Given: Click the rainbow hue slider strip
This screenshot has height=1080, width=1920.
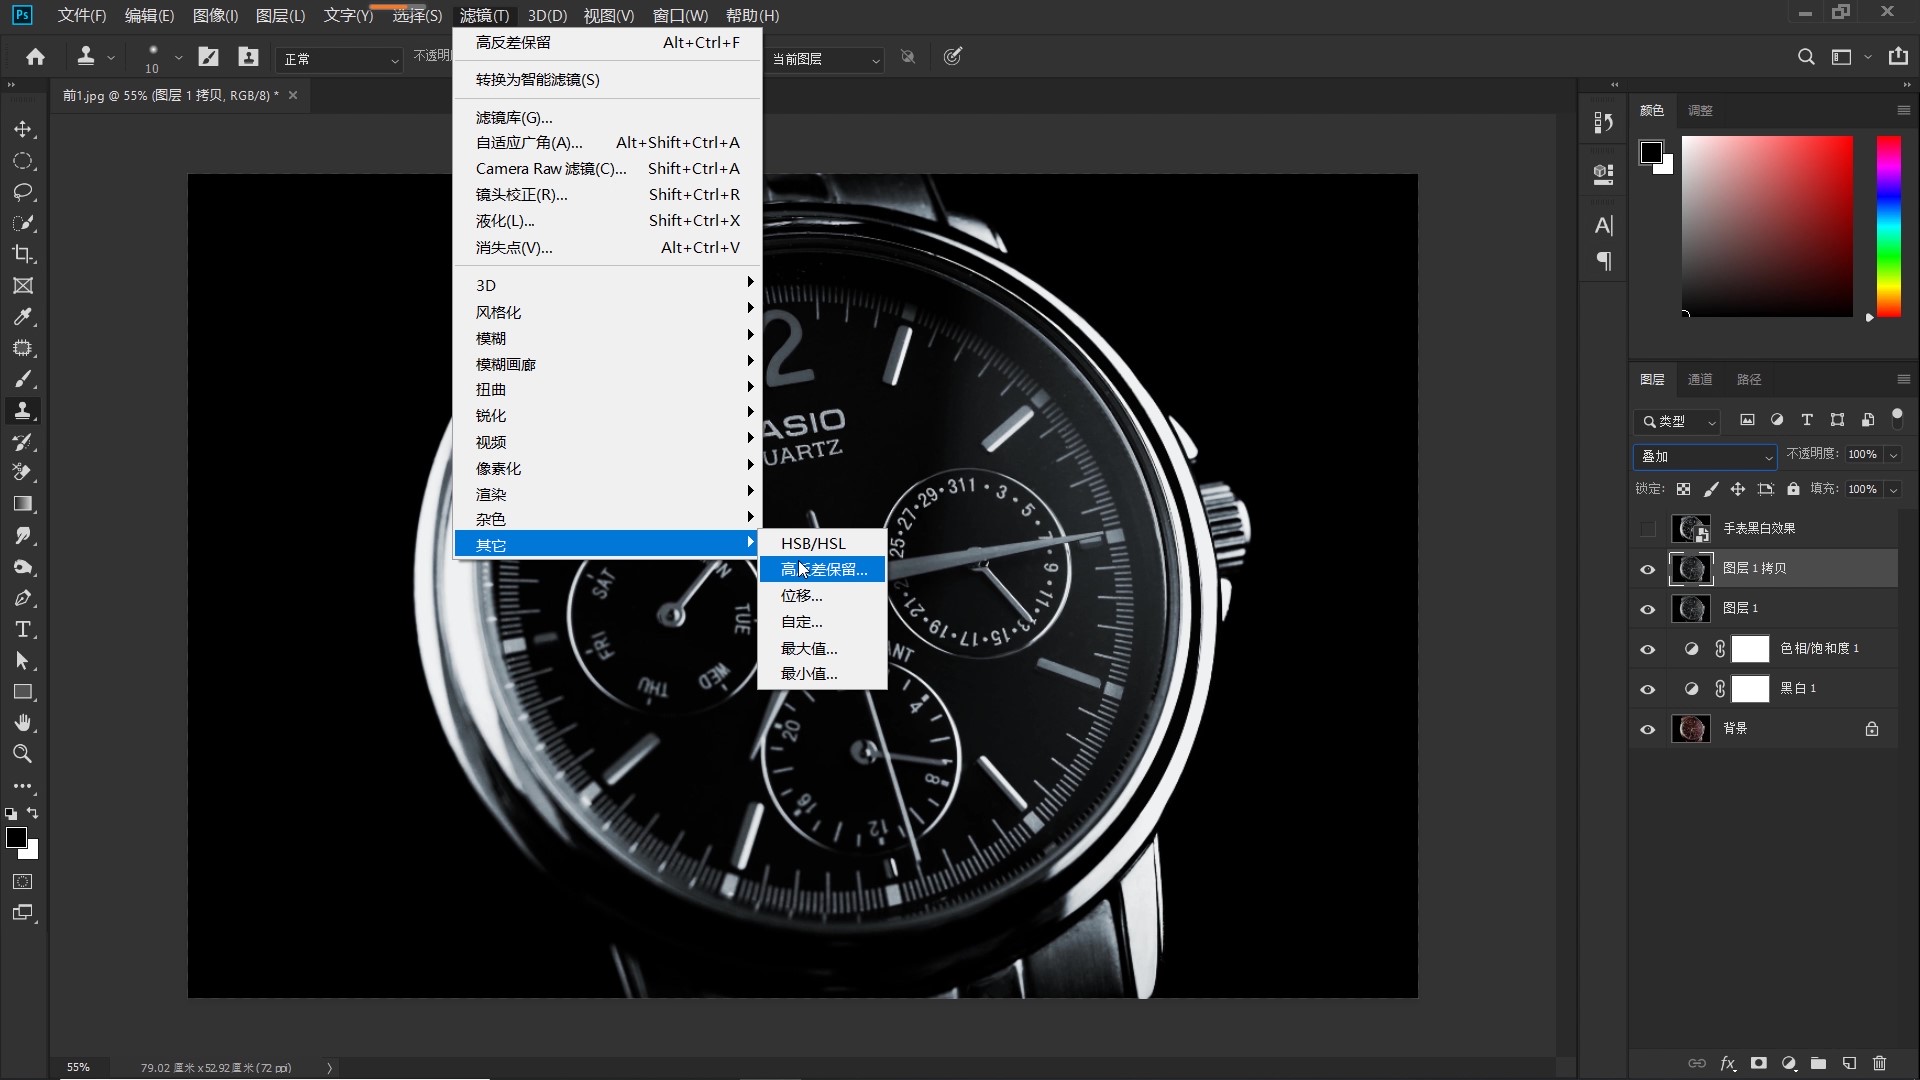Looking at the screenshot, I should [x=1888, y=226].
